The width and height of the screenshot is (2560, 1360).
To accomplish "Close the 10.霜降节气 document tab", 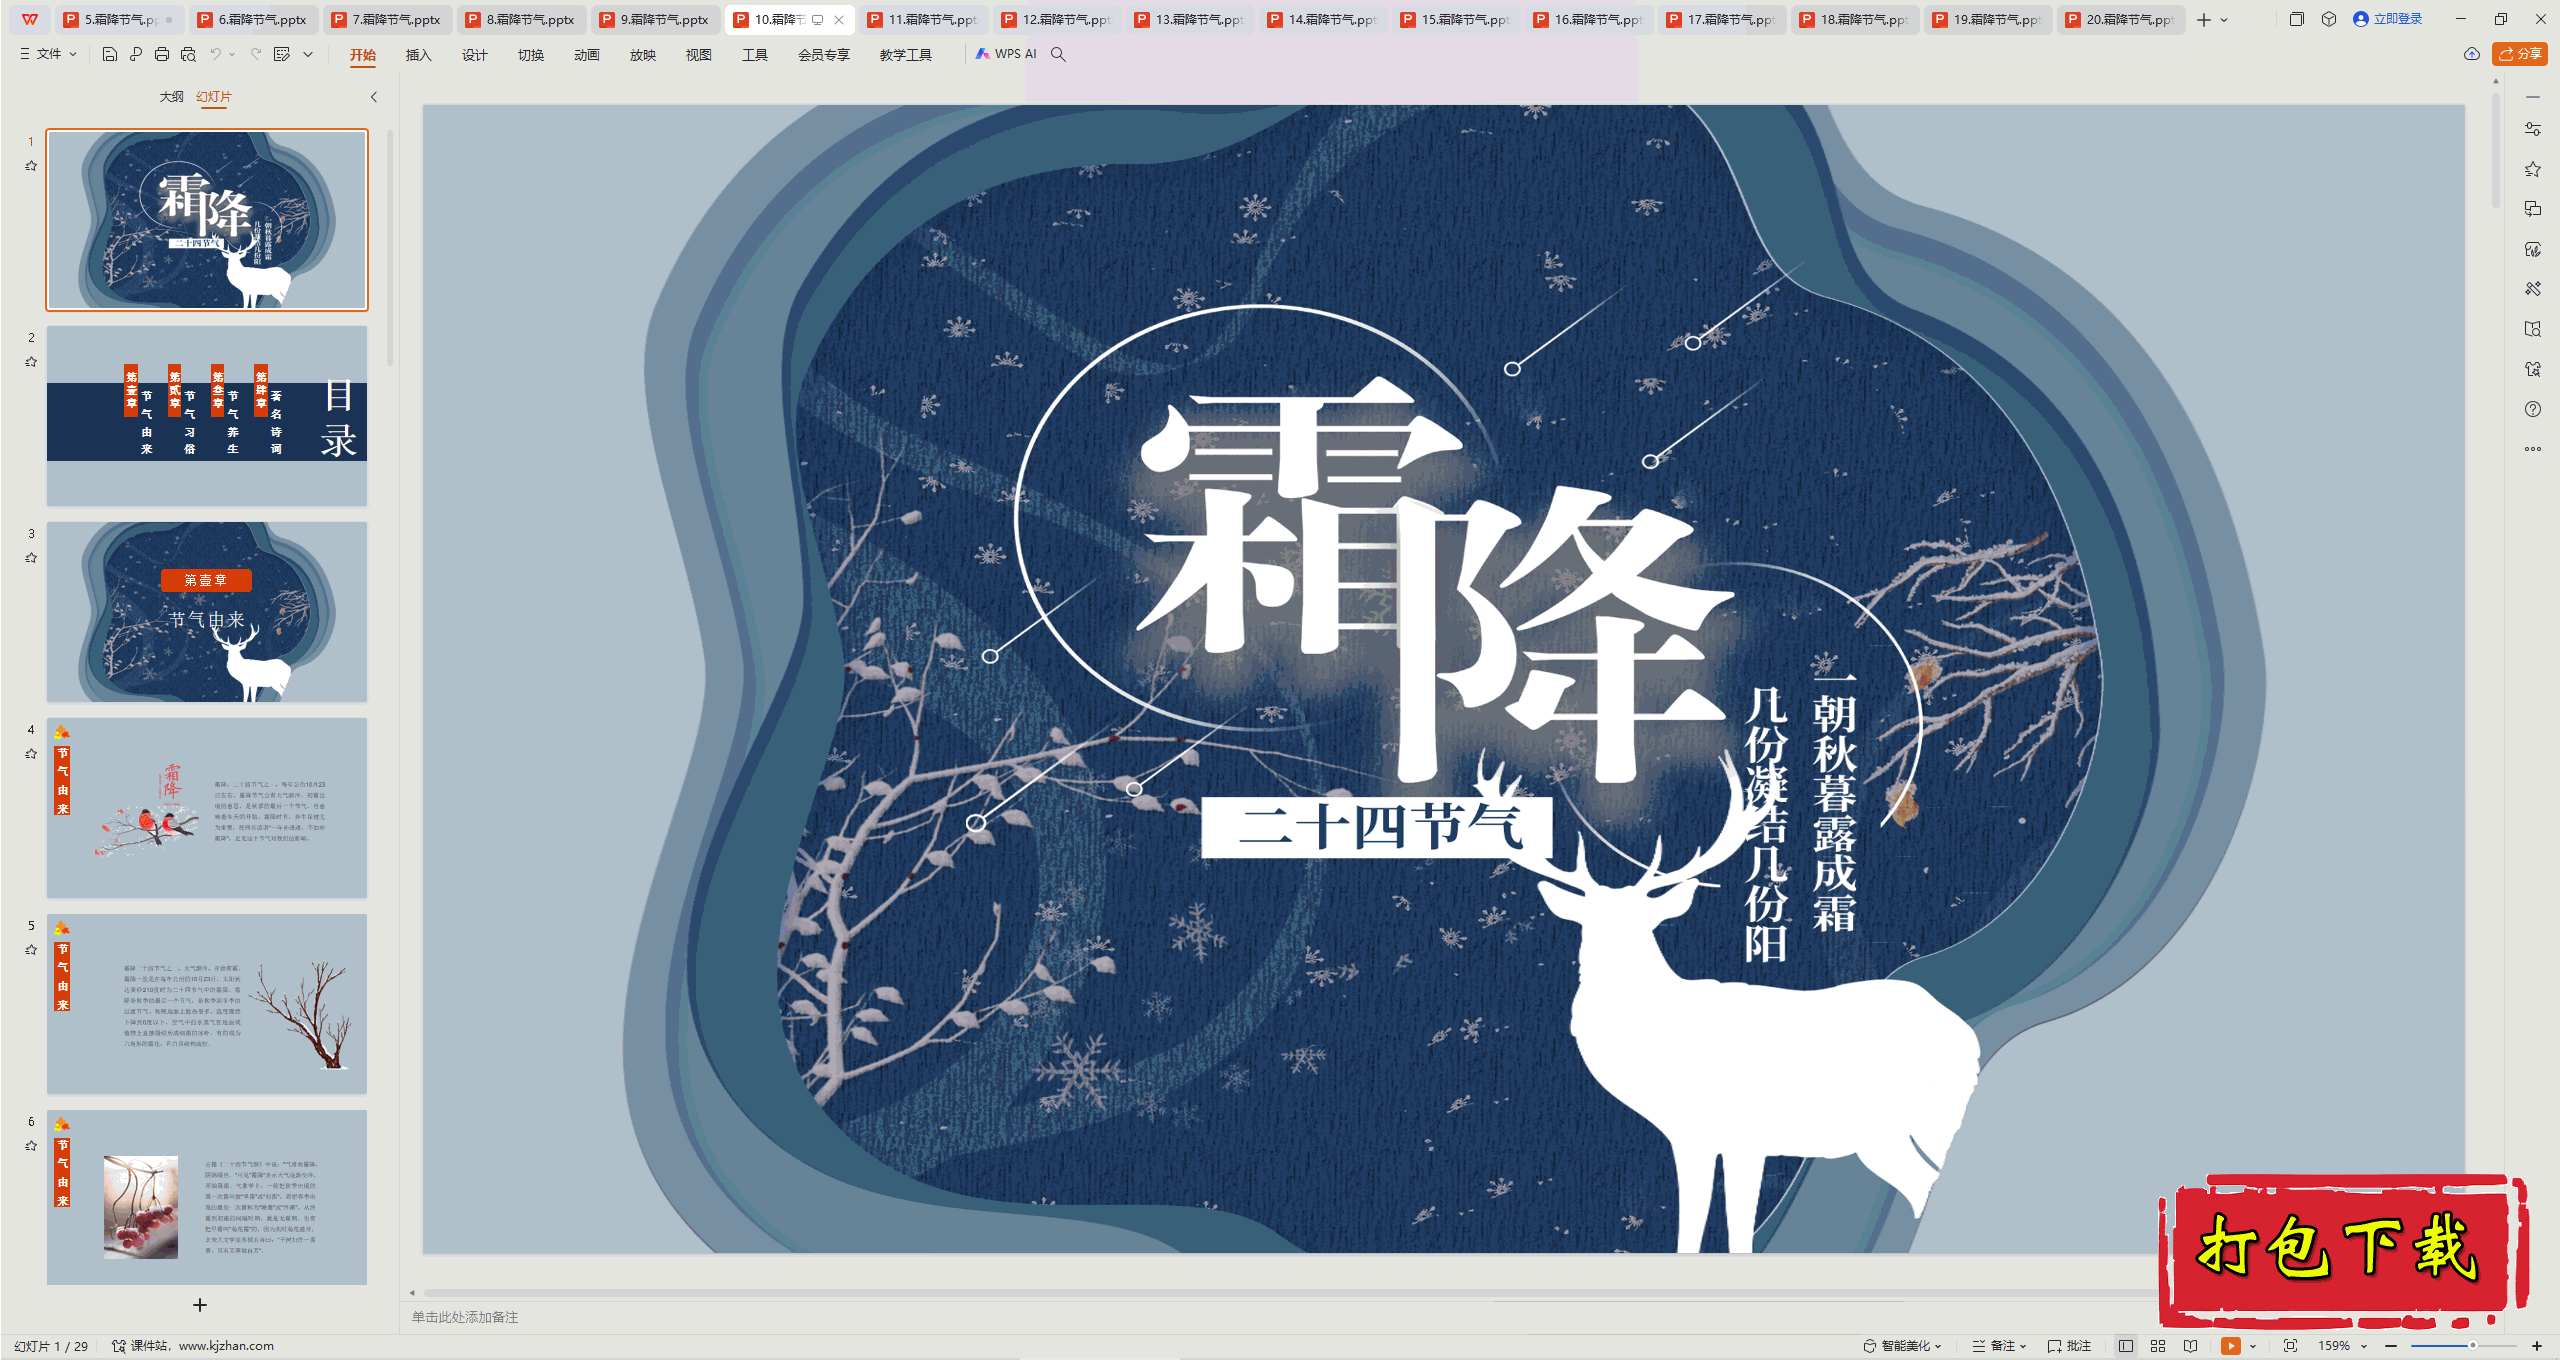I will pos(839,19).
